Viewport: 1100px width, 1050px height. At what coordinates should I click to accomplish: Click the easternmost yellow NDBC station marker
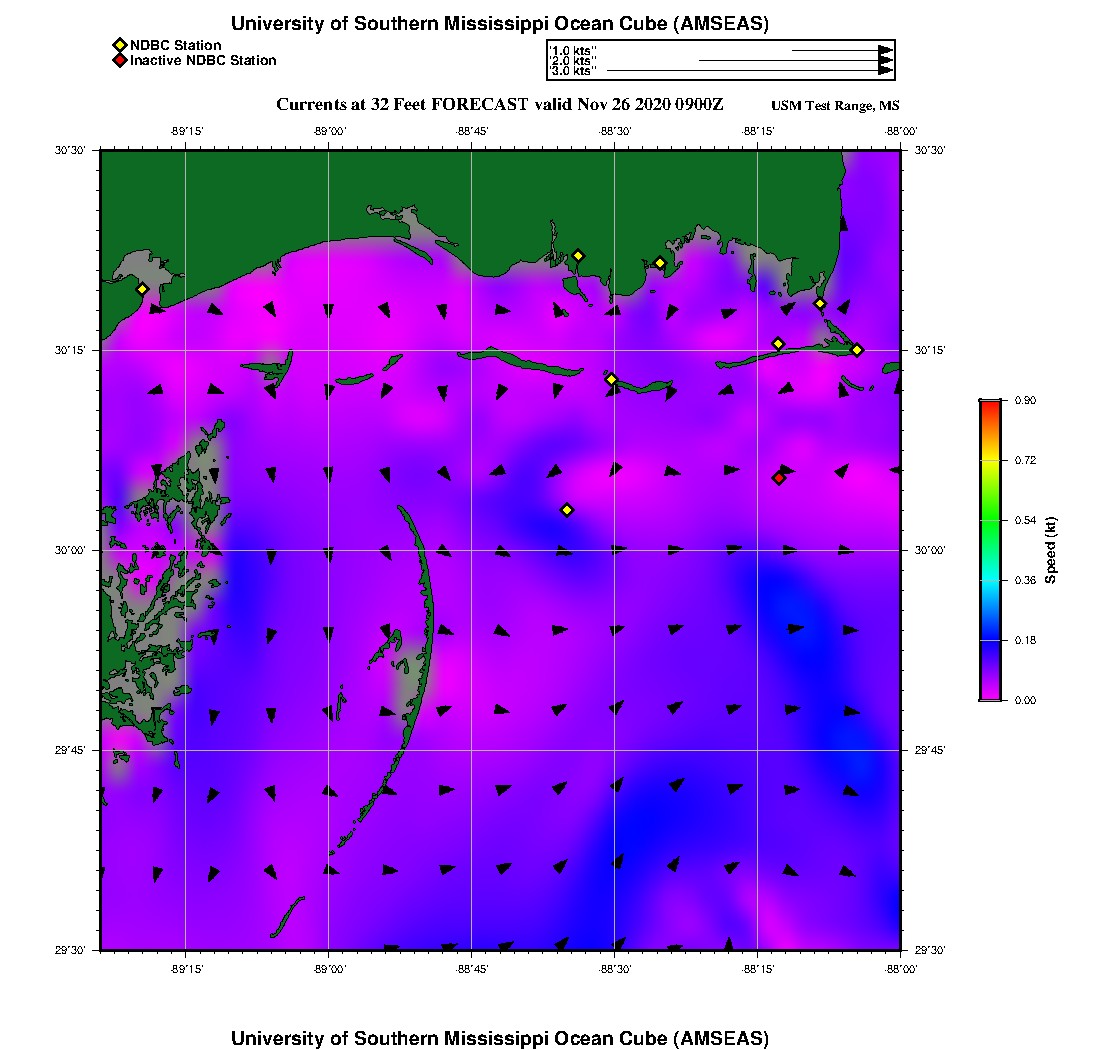coord(857,349)
